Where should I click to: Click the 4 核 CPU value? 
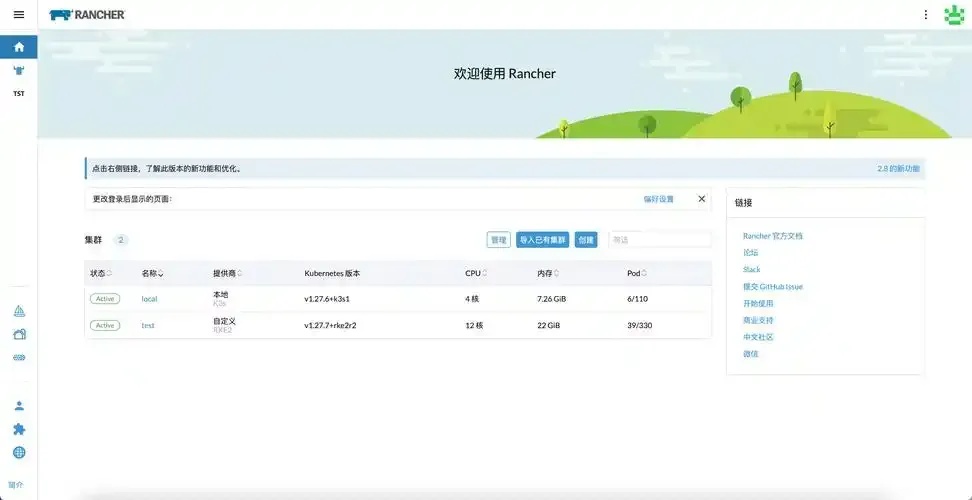tap(472, 299)
